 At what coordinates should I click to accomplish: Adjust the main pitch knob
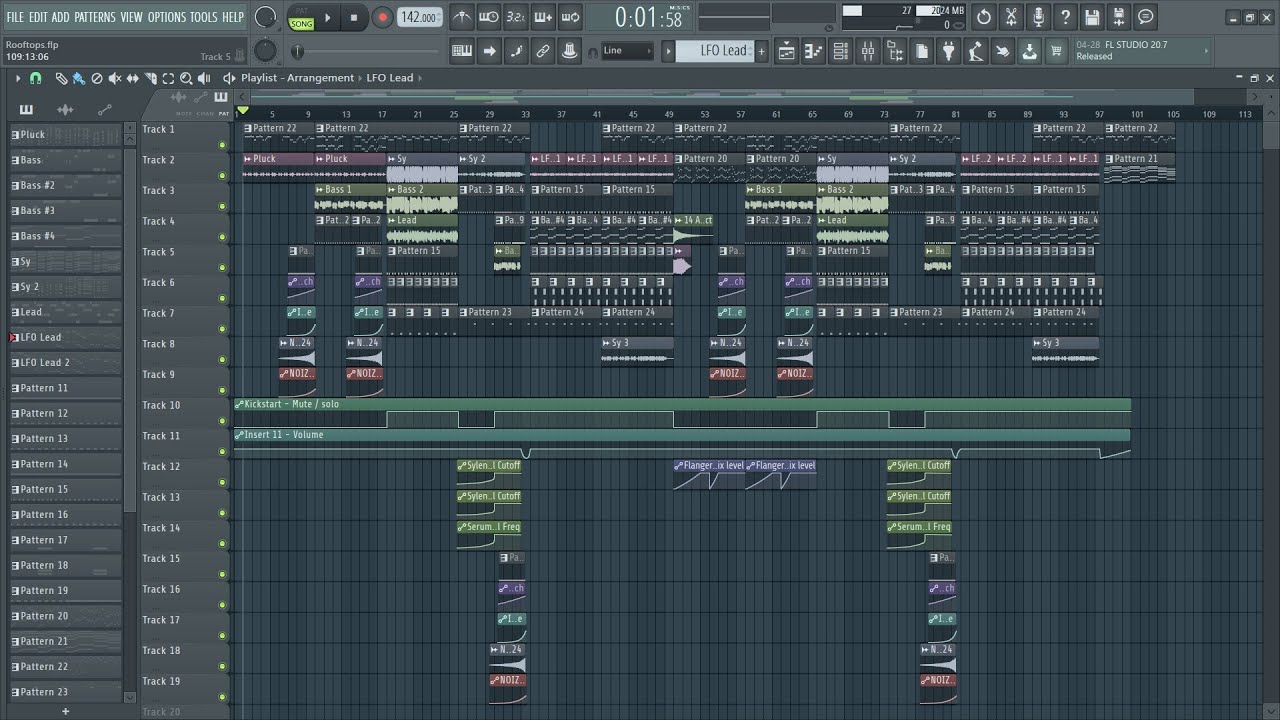click(266, 51)
